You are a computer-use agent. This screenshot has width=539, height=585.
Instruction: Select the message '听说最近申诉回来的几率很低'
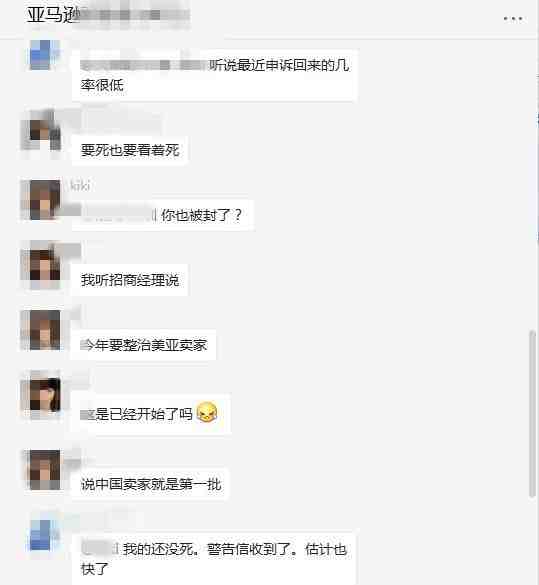point(215,75)
